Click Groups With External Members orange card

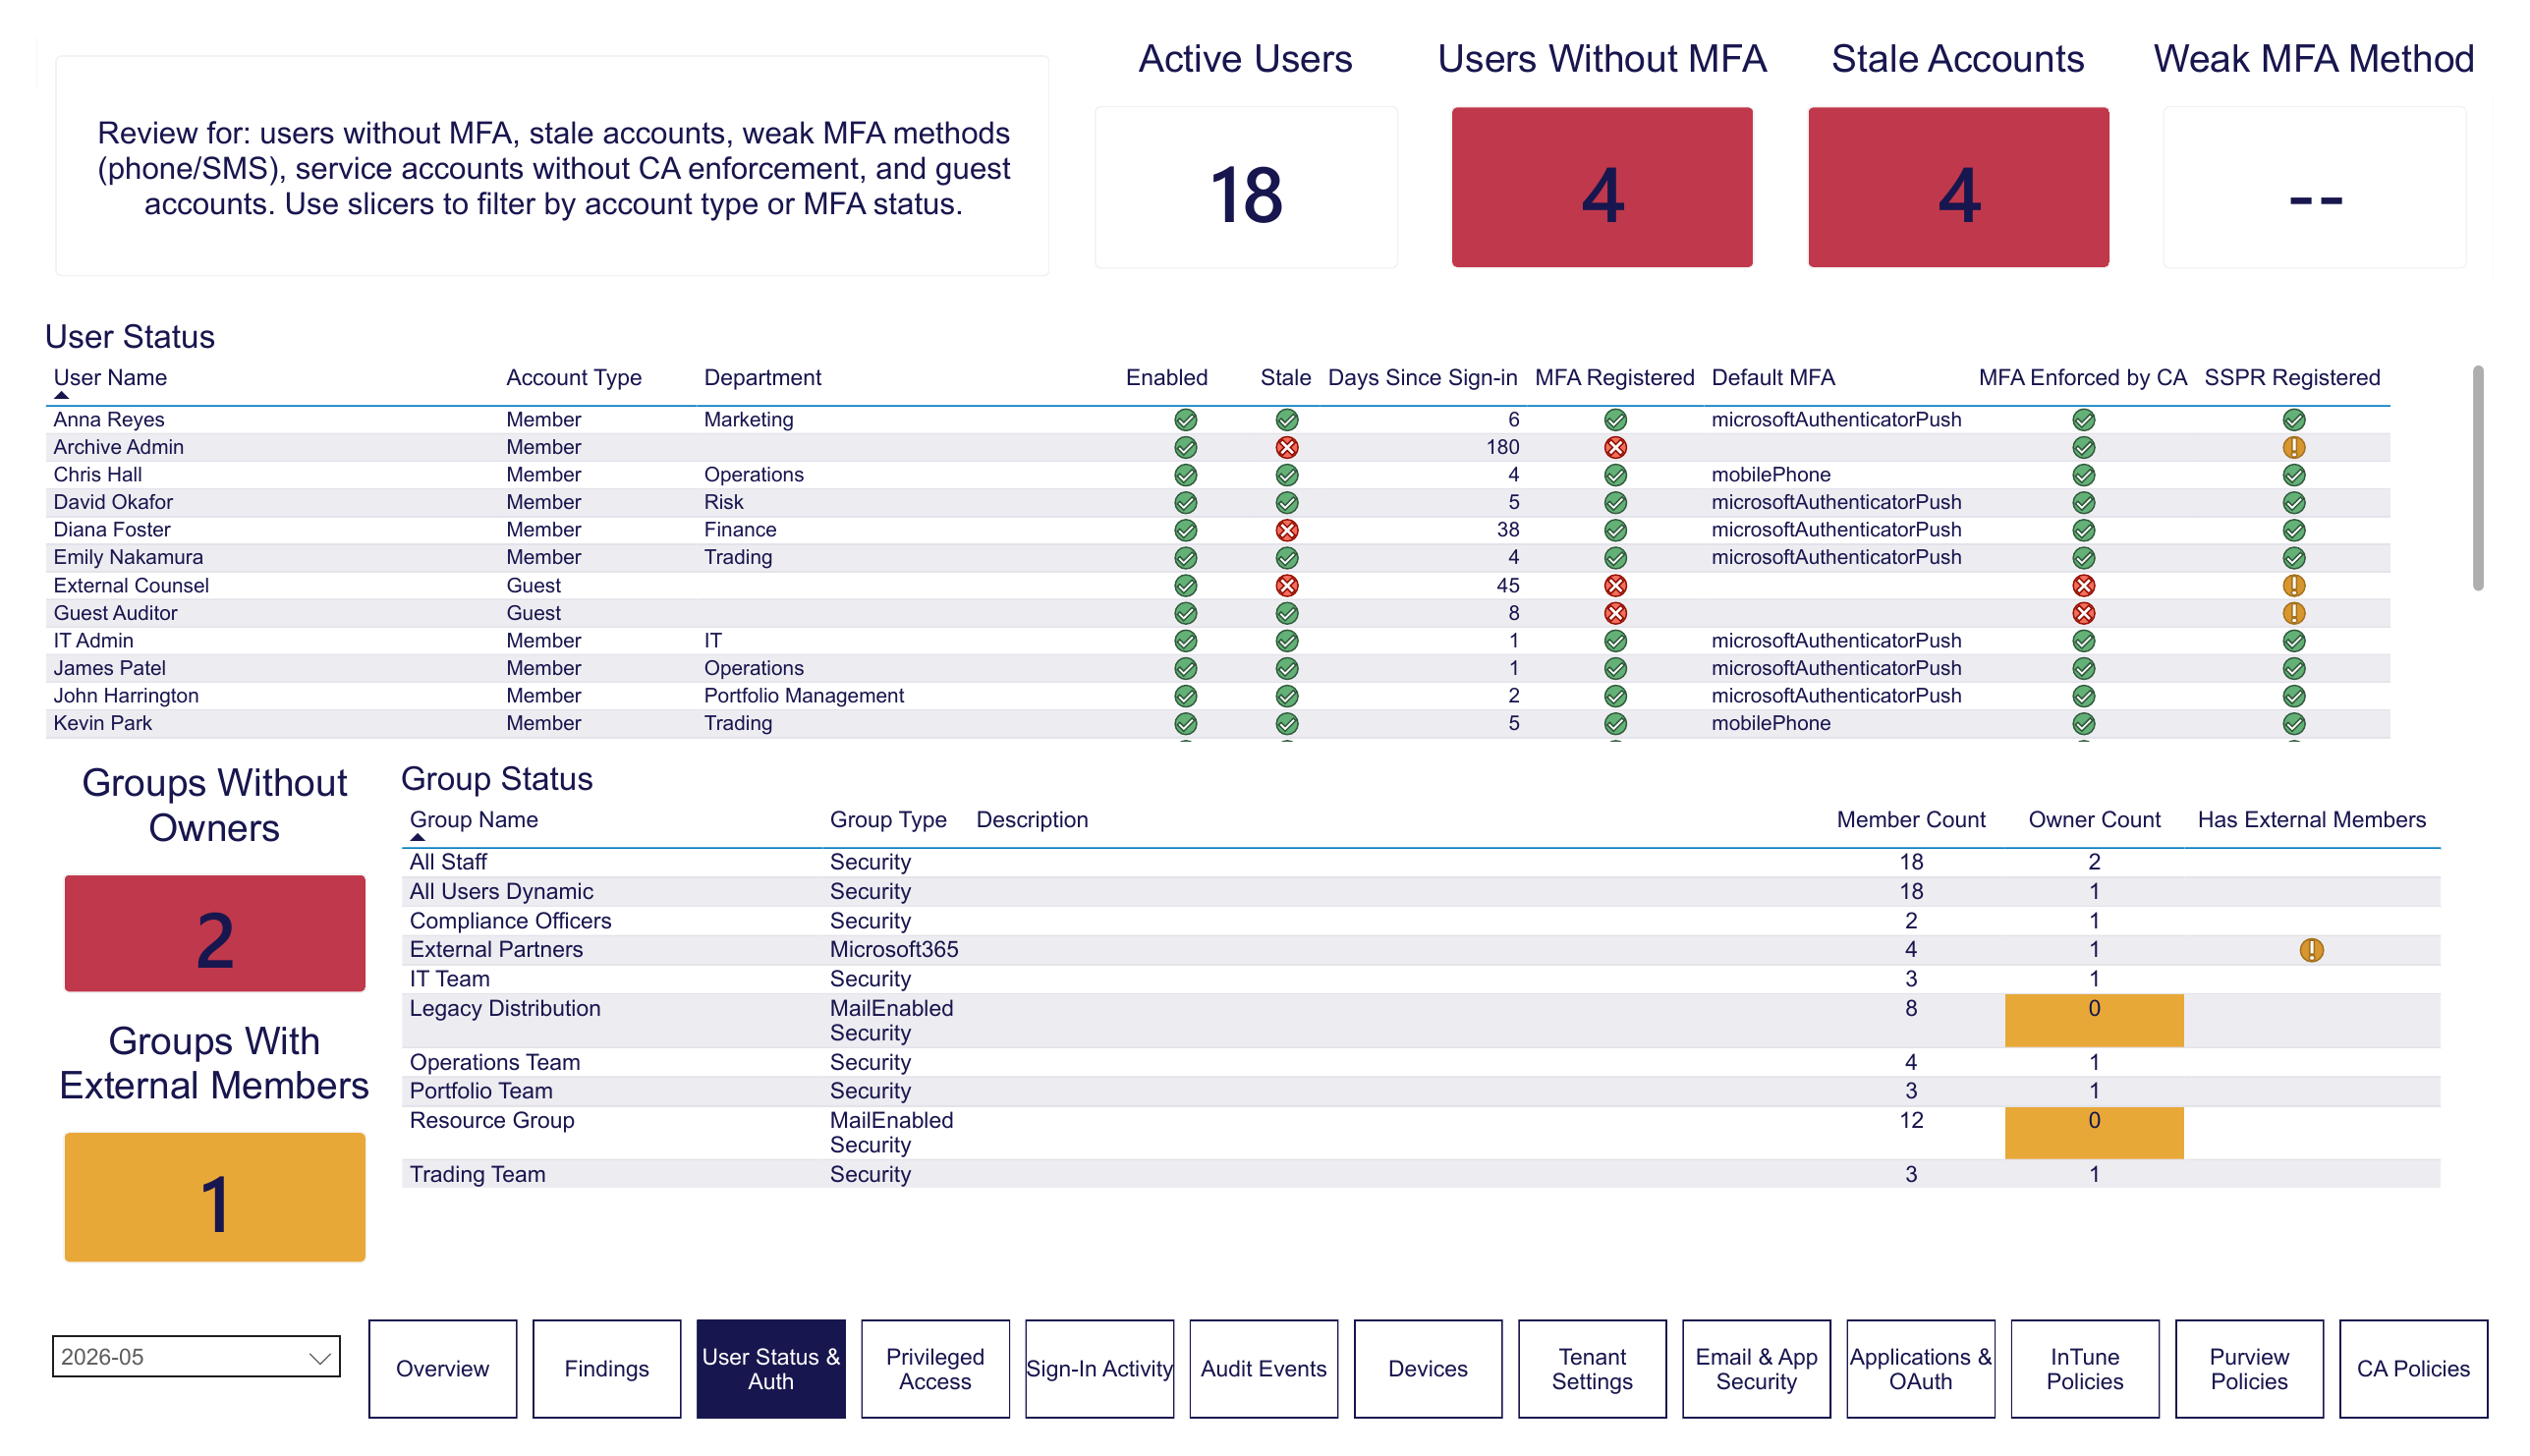[x=215, y=1196]
